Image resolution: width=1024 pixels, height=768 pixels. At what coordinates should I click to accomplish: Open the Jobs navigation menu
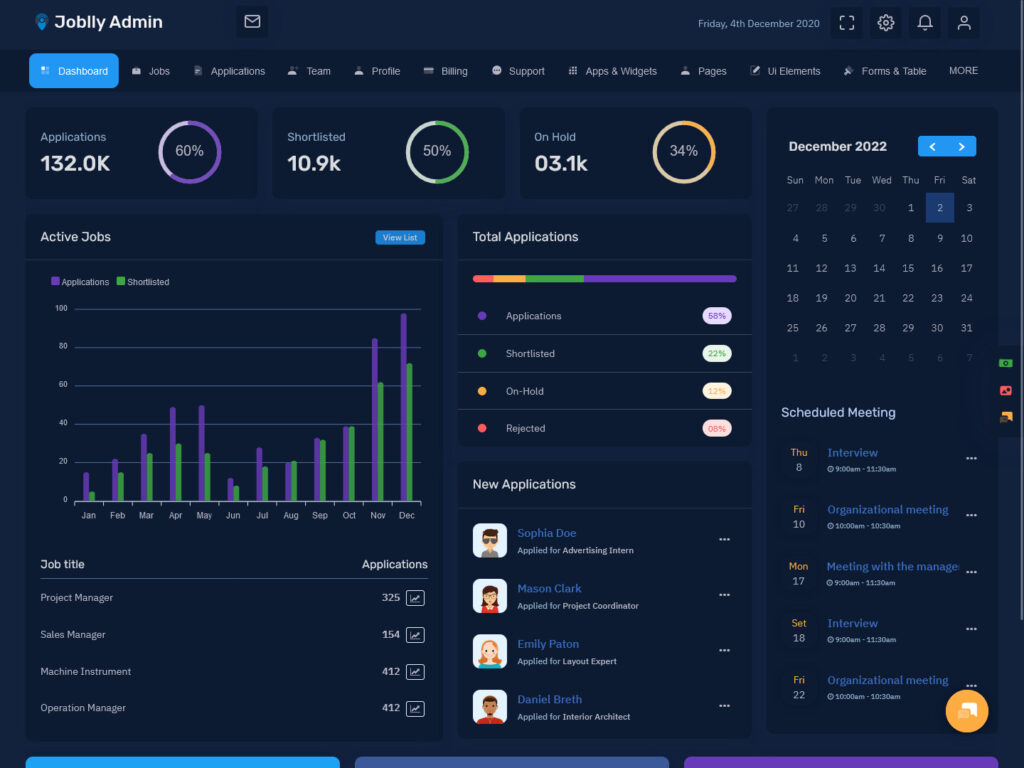click(151, 71)
